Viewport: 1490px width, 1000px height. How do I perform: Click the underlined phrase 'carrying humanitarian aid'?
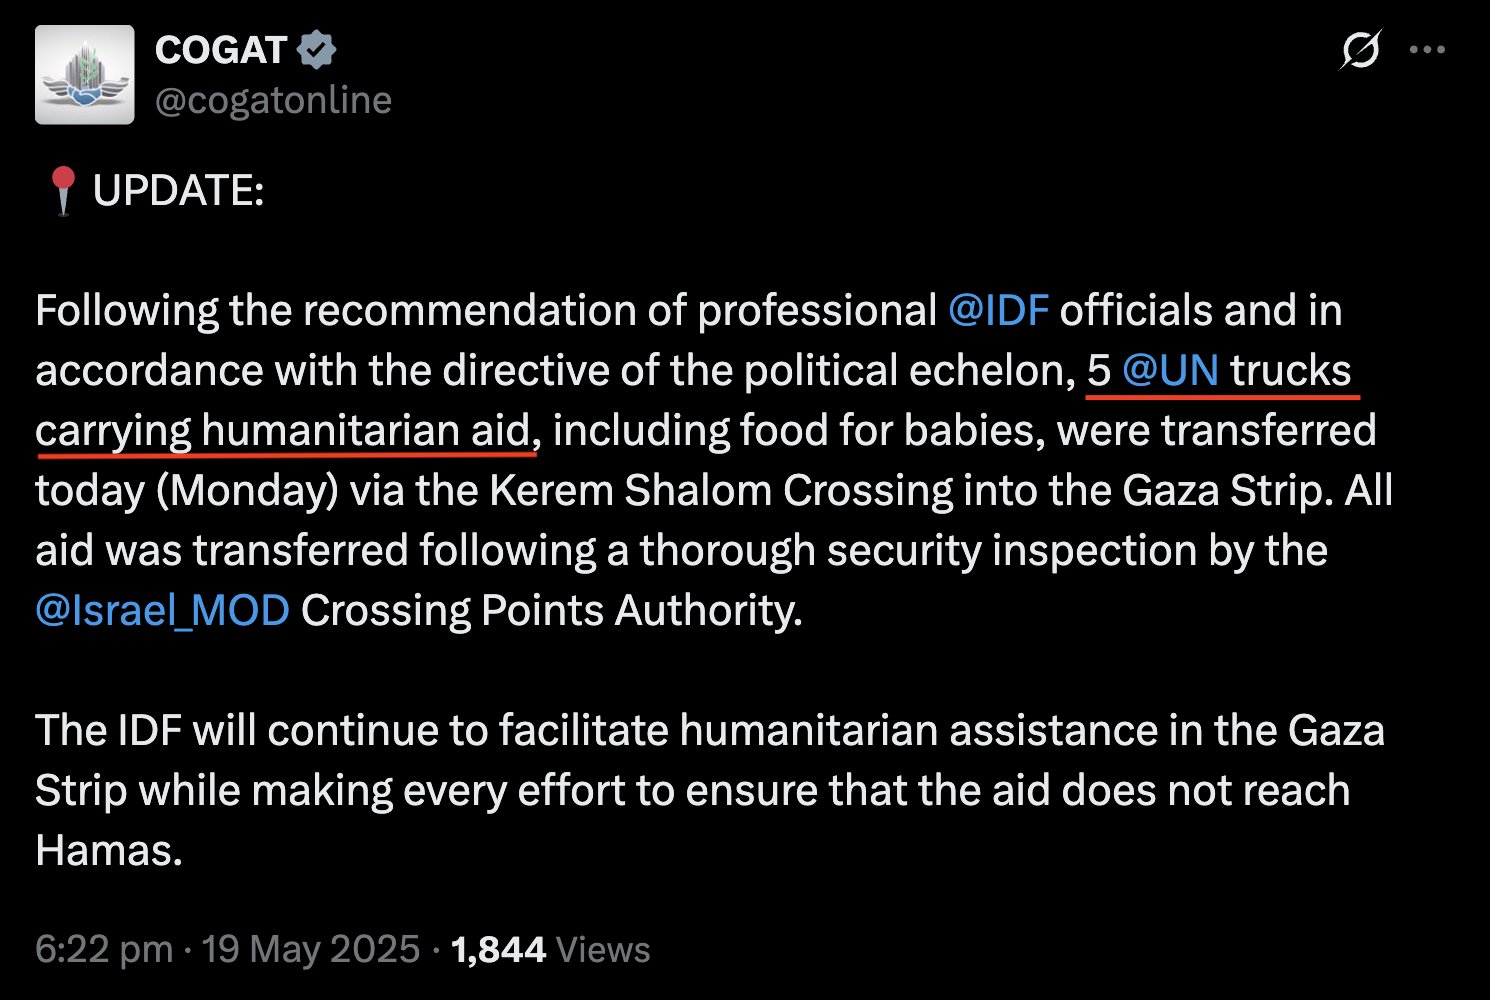[x=282, y=431]
